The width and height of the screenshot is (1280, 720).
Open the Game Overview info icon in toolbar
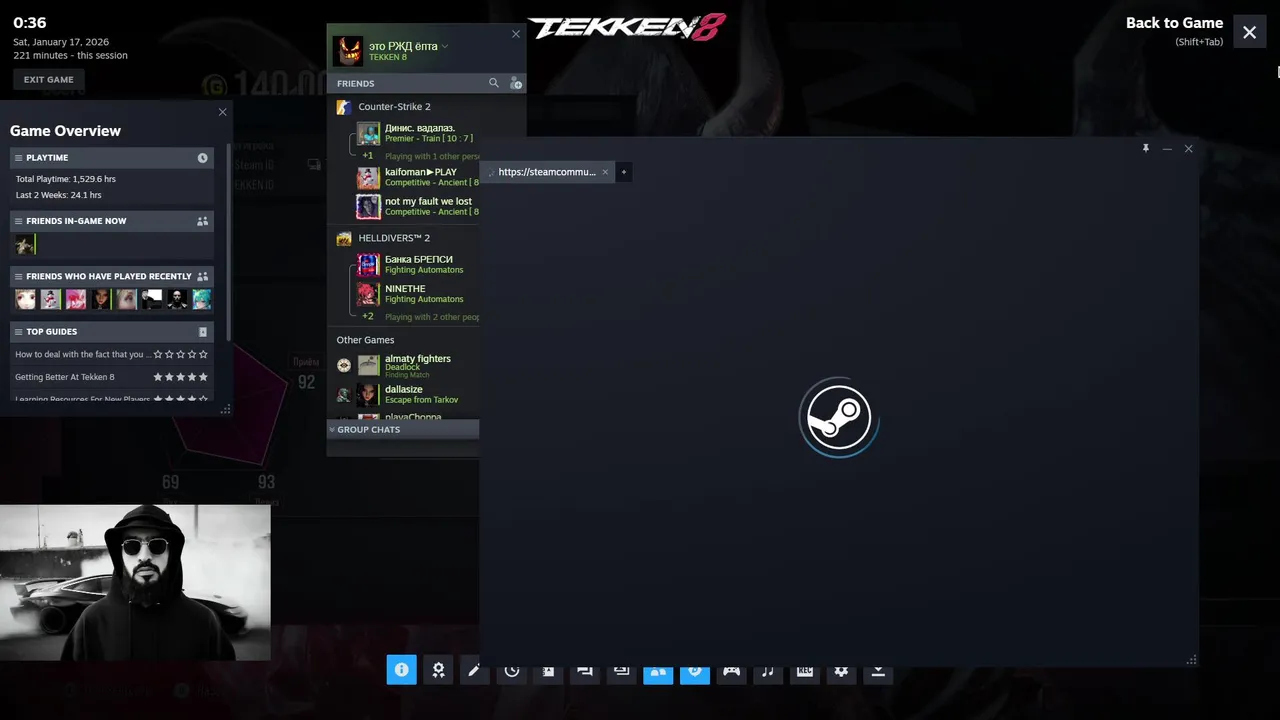[401, 670]
